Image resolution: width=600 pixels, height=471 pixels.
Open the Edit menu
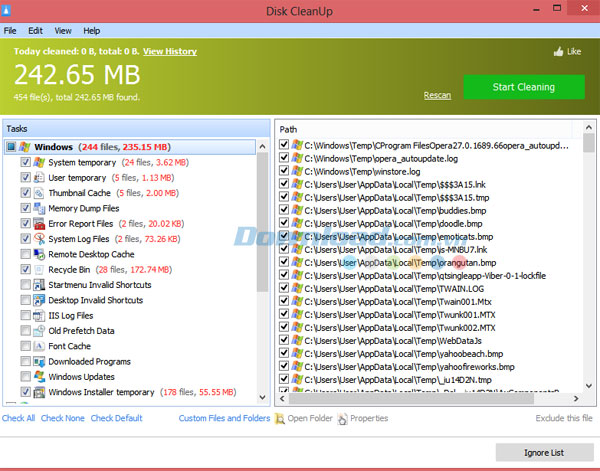pos(35,31)
